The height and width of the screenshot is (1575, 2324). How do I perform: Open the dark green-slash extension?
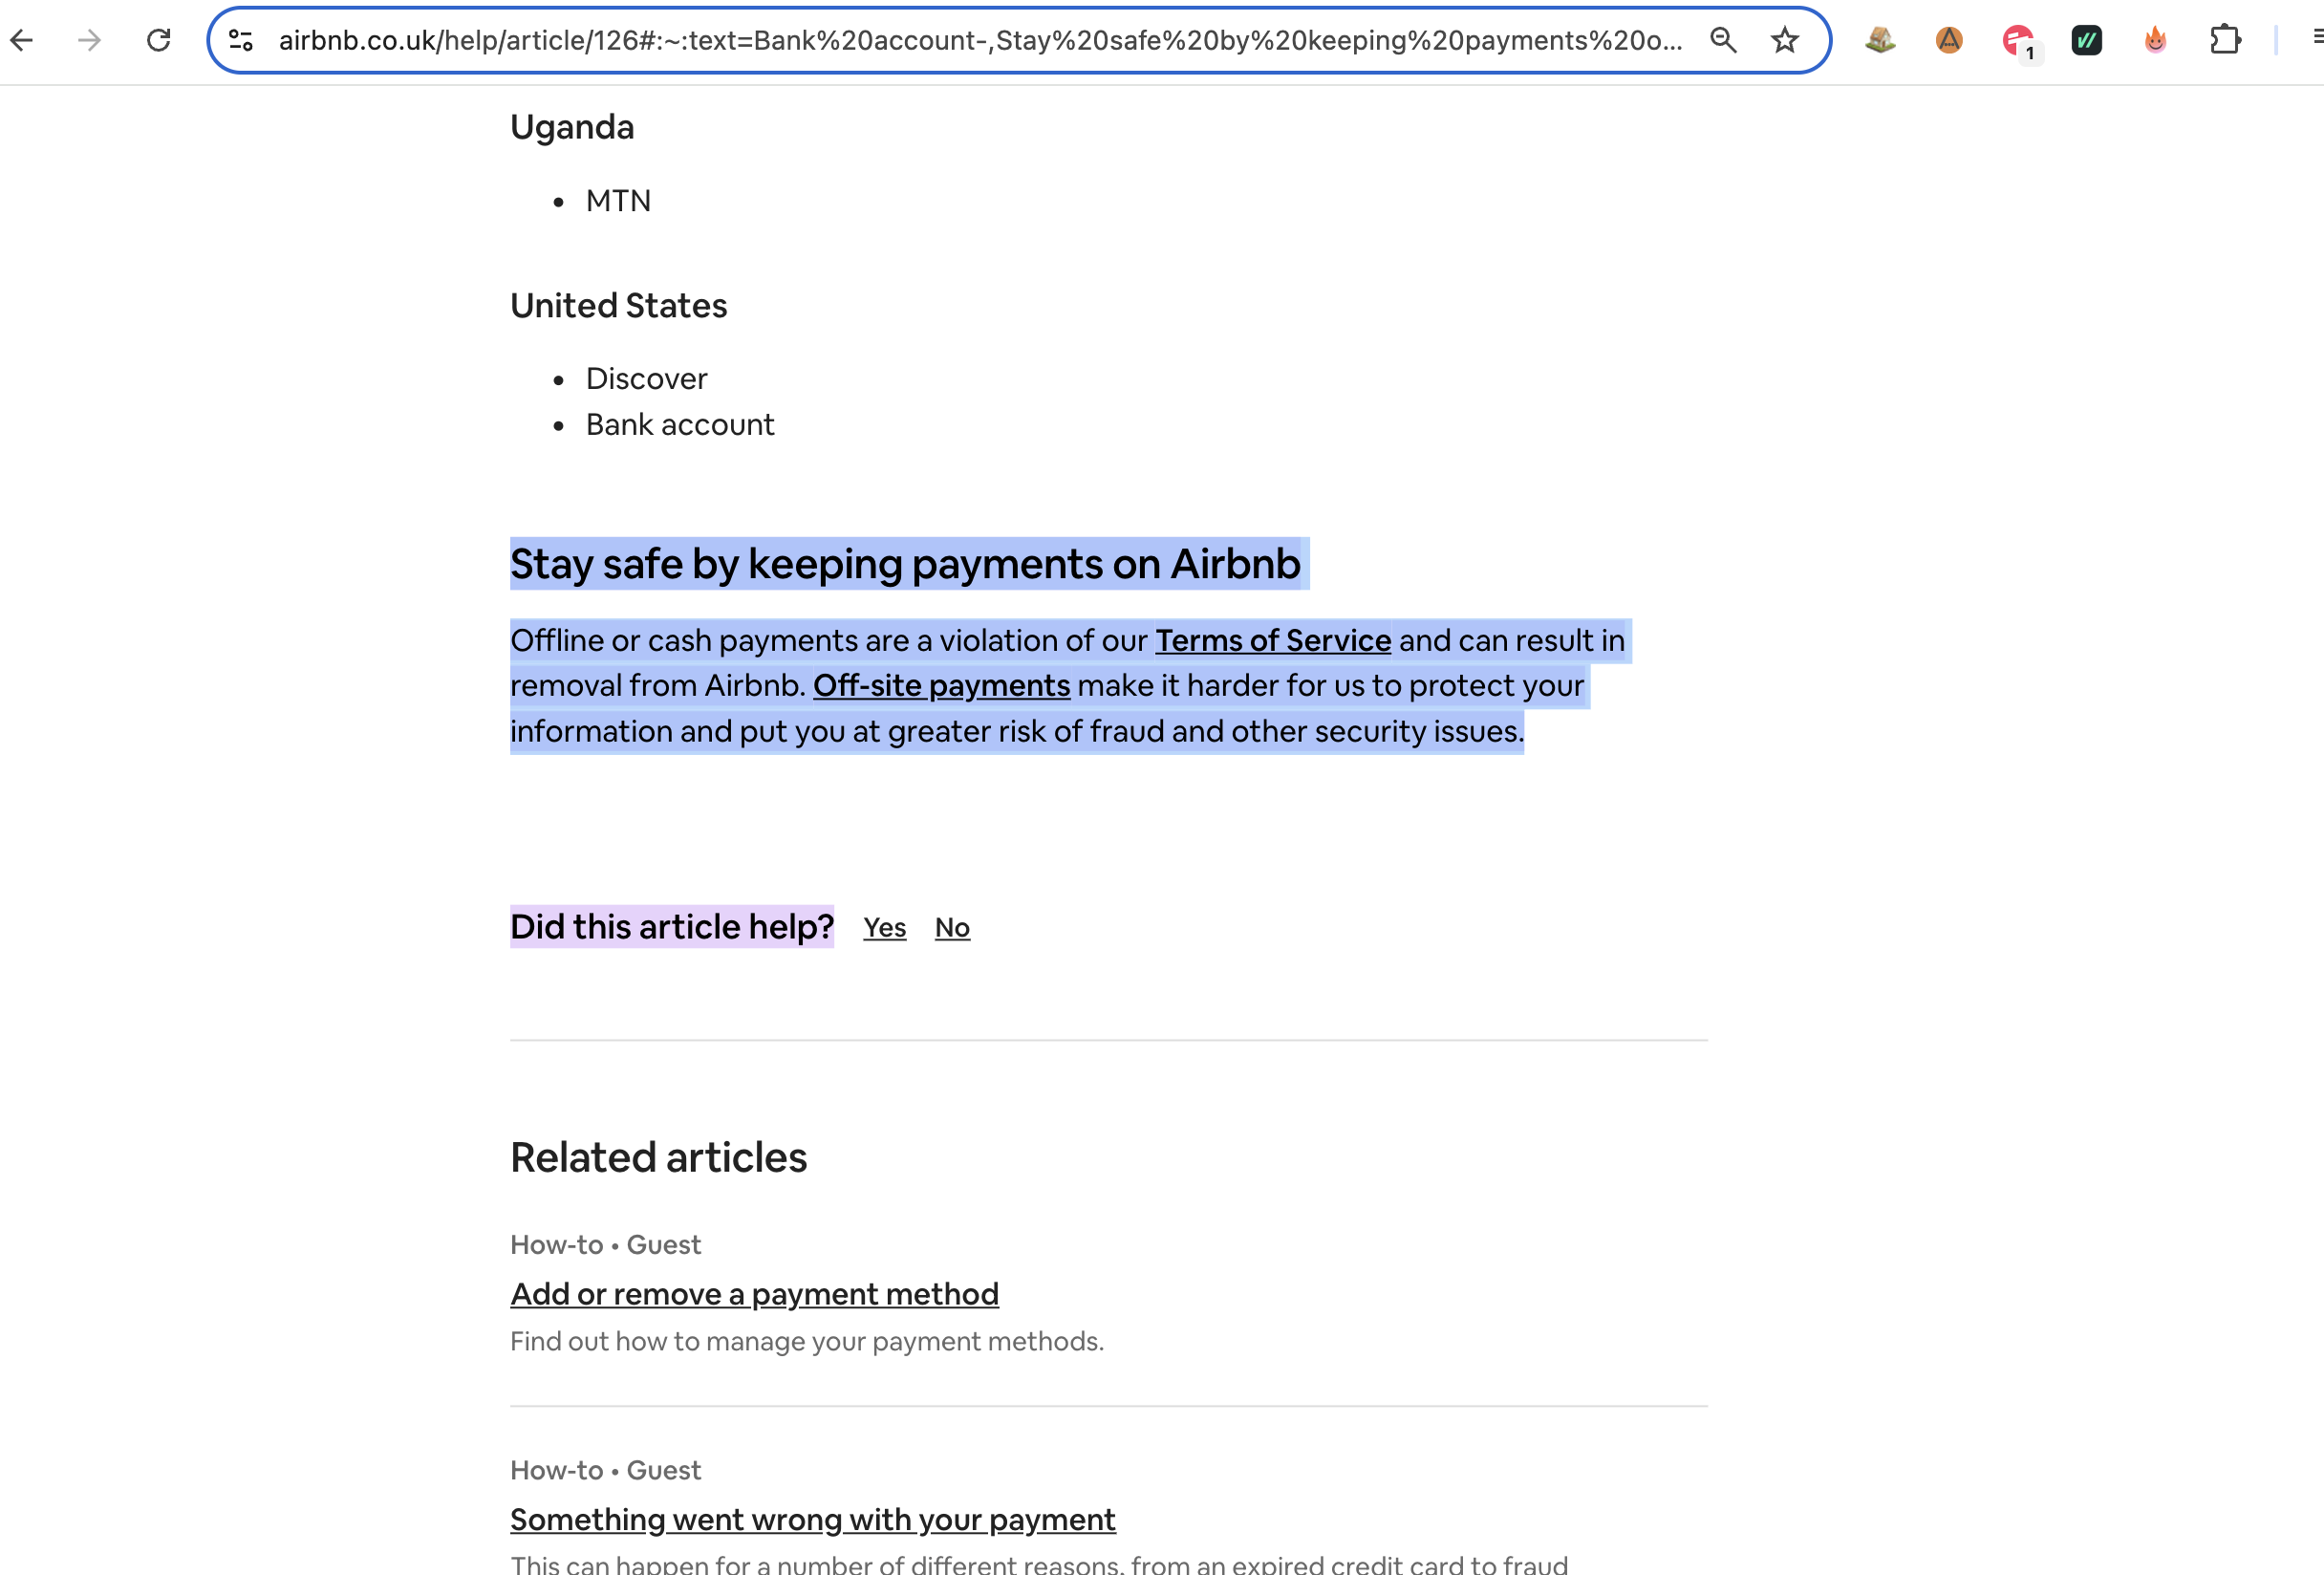[2087, 40]
